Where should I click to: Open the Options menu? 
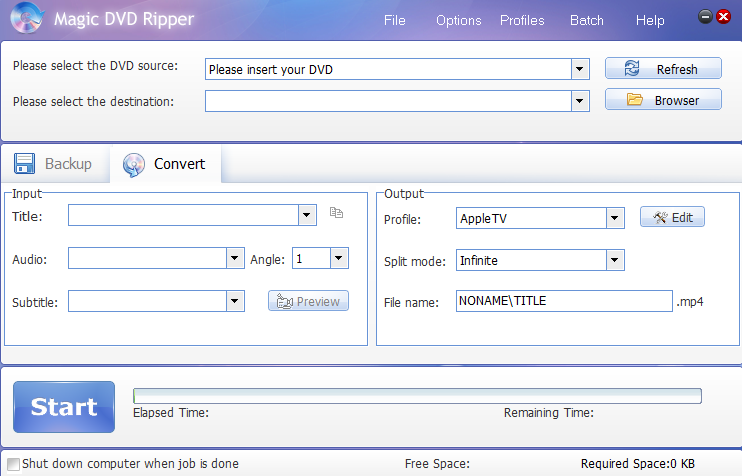(459, 20)
